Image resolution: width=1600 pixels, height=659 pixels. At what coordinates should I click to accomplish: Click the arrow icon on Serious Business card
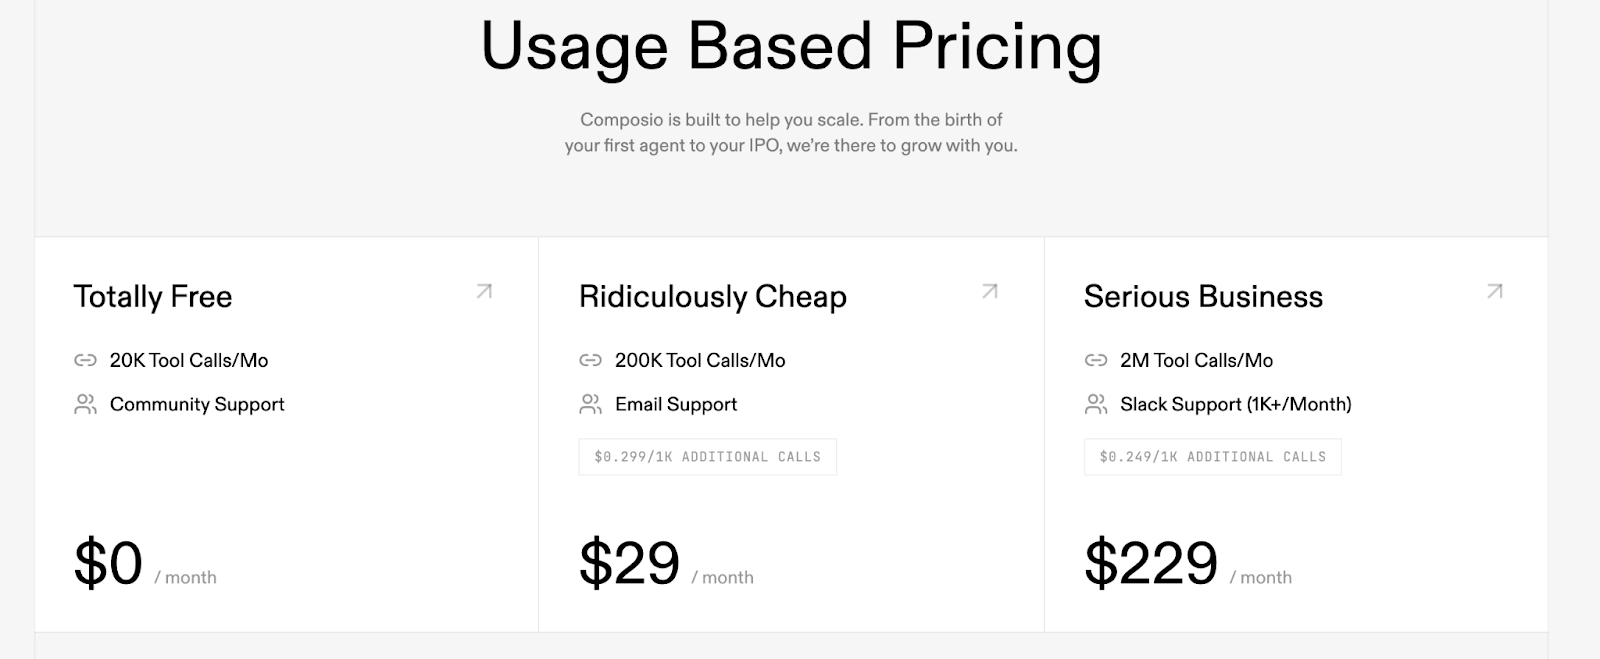click(x=1495, y=292)
